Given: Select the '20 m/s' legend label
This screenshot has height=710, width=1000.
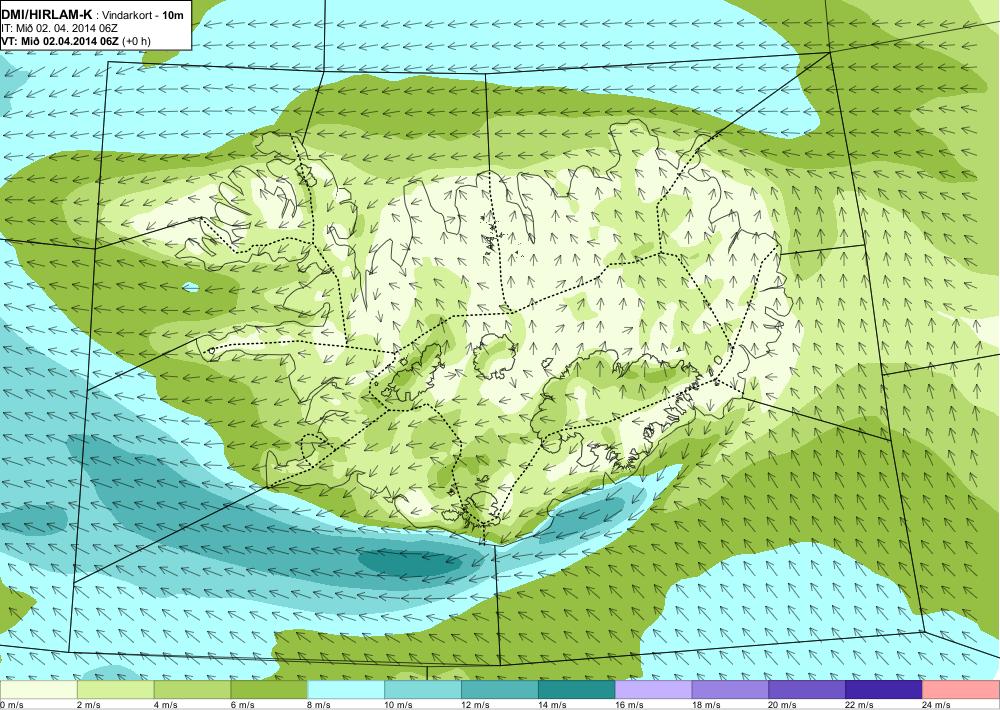Looking at the screenshot, I should point(783,705).
